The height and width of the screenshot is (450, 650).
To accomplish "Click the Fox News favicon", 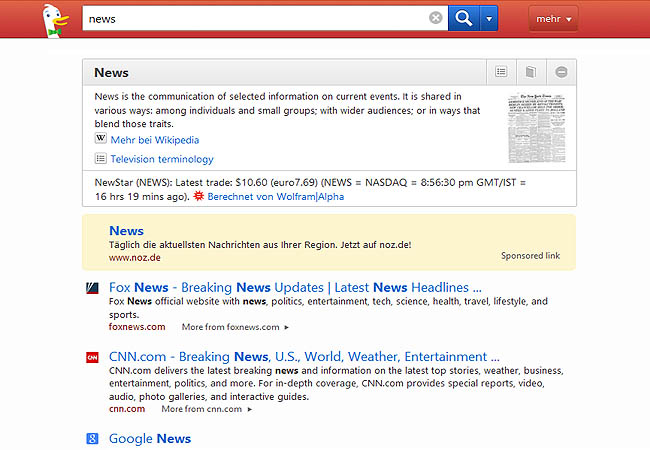I will pyautogui.click(x=92, y=288).
